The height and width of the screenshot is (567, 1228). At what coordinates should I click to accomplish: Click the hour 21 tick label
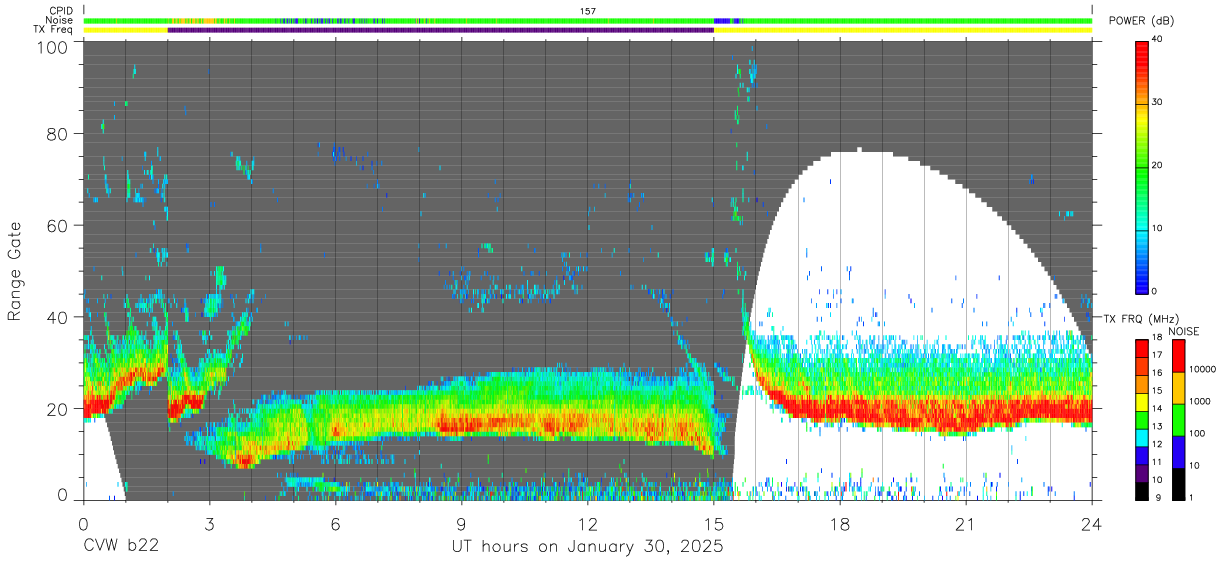pyautogui.click(x=966, y=524)
